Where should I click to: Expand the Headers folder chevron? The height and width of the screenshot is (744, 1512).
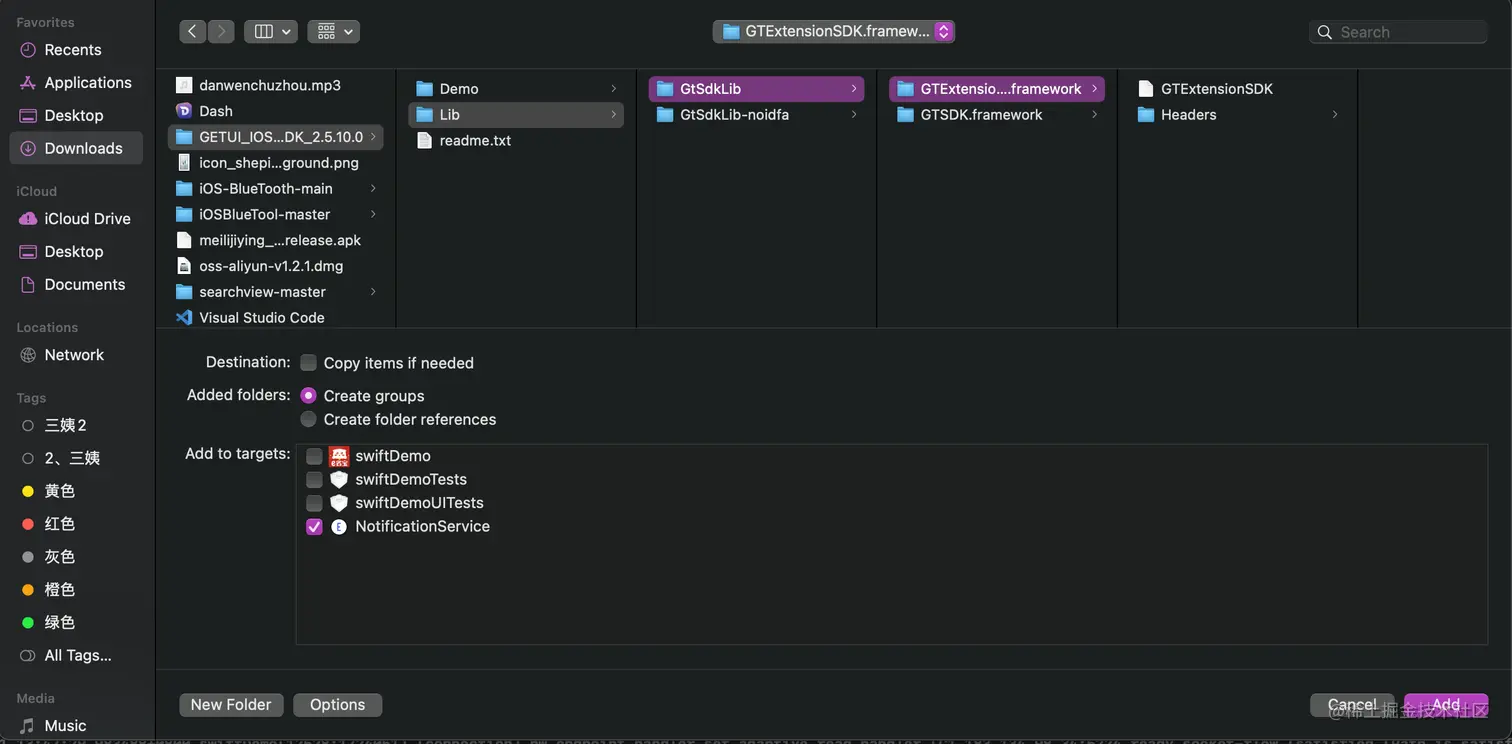tap(1334, 115)
